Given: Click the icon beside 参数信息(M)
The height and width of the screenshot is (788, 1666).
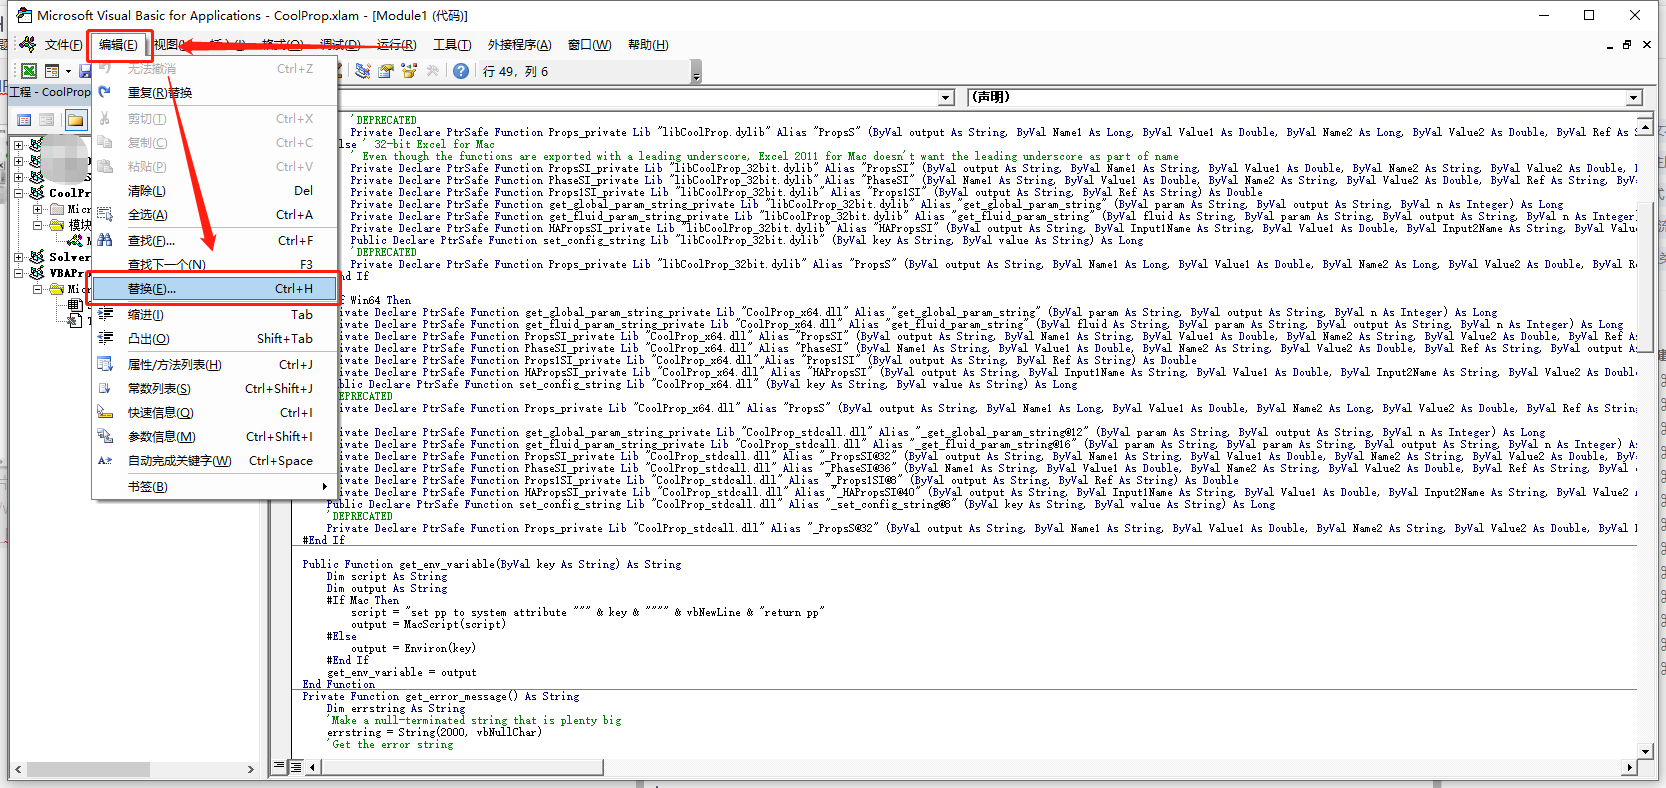Looking at the screenshot, I should click(x=105, y=436).
